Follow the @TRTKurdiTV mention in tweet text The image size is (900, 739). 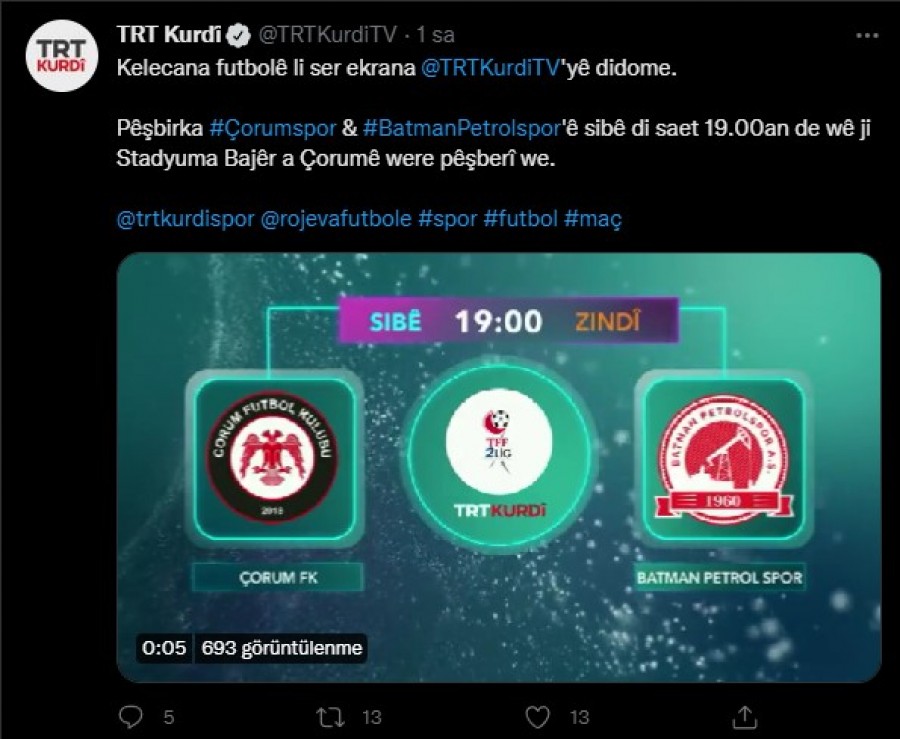(490, 68)
